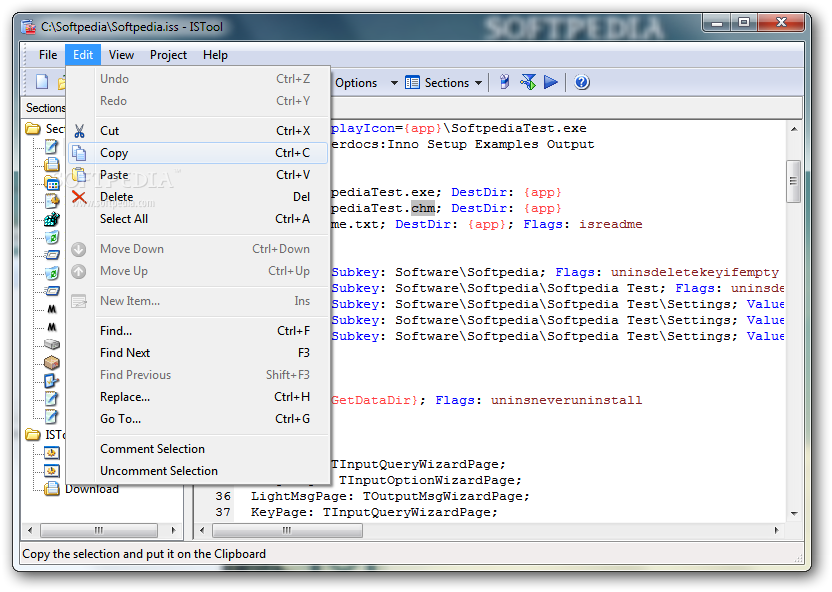Select the calendar-folder section icon in tree
This screenshot has height=592, width=832.
52,184
